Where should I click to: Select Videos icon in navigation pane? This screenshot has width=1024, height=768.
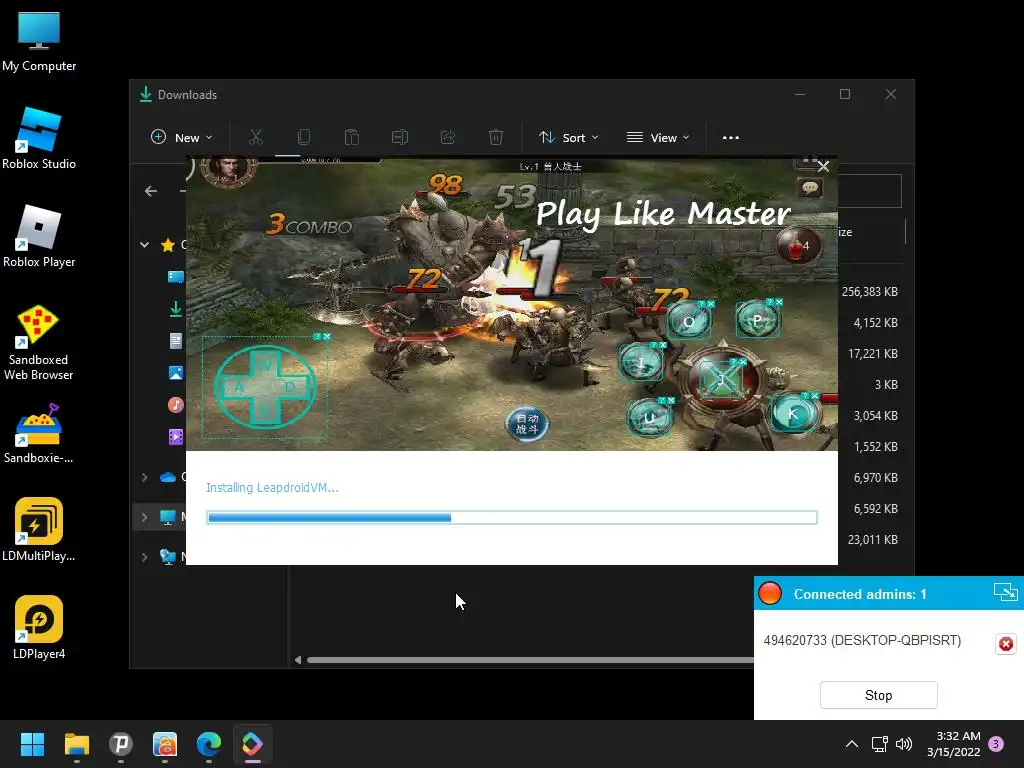pyautogui.click(x=176, y=437)
